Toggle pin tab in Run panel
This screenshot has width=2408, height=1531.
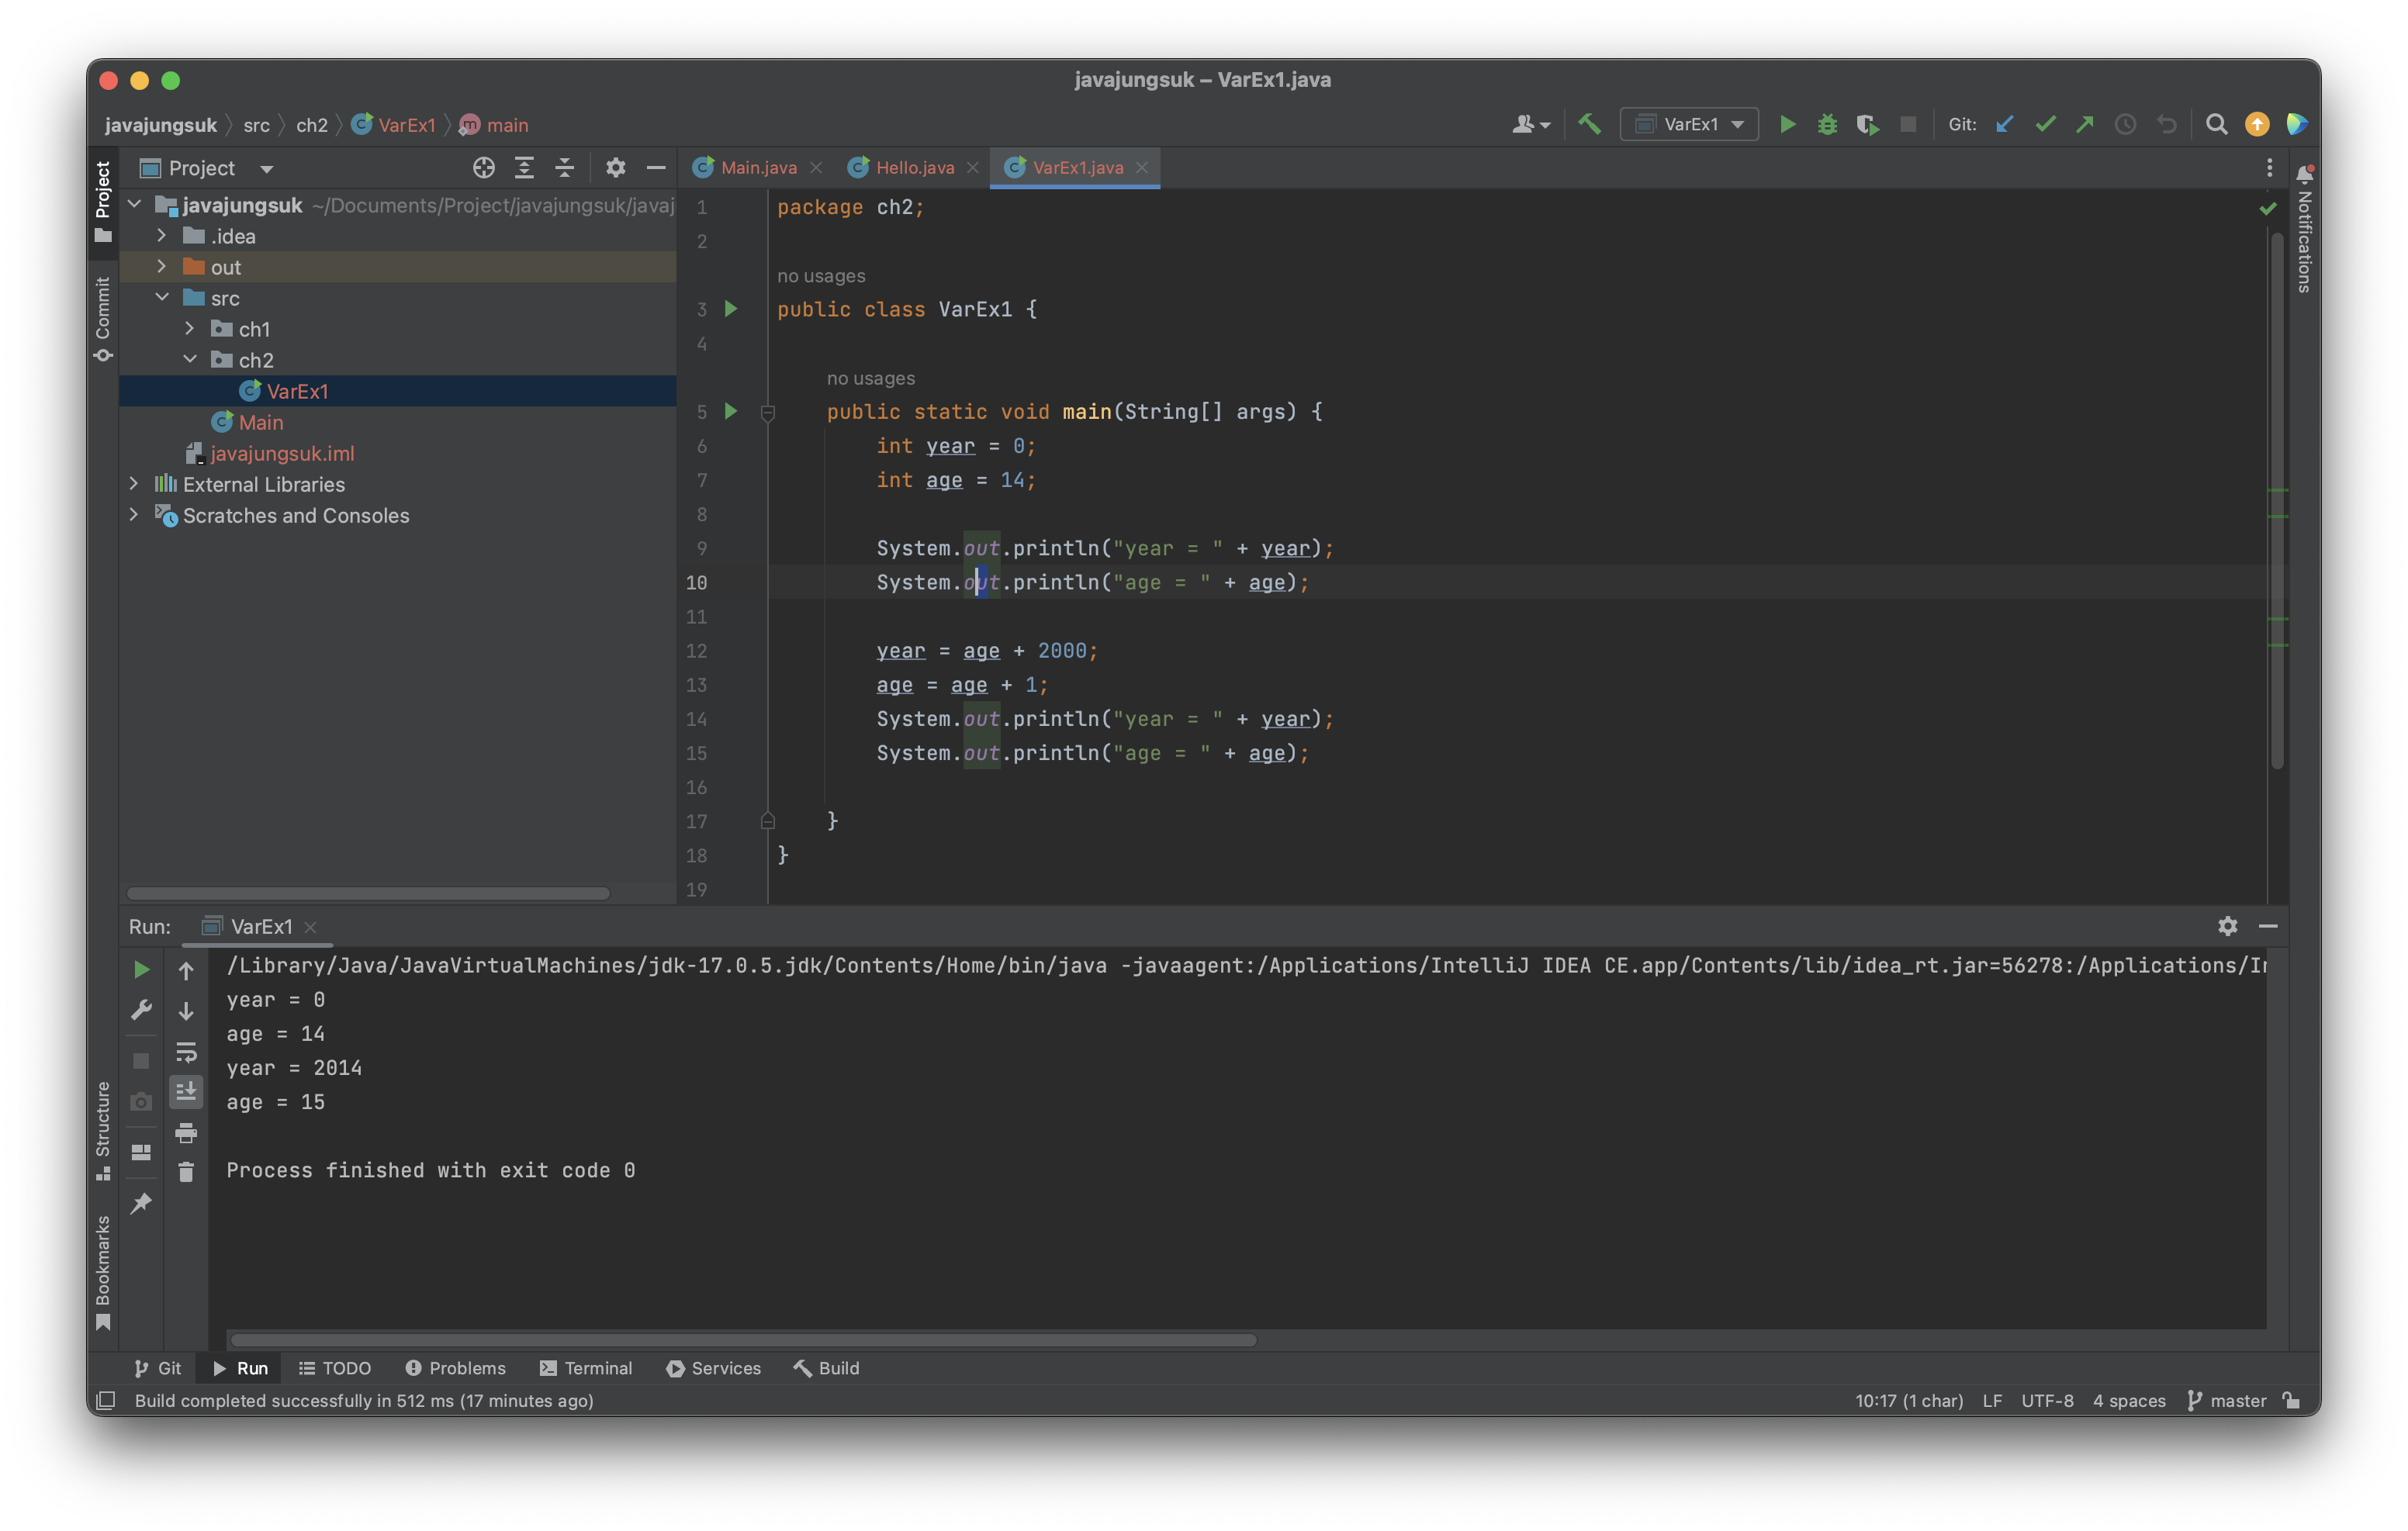(141, 1203)
